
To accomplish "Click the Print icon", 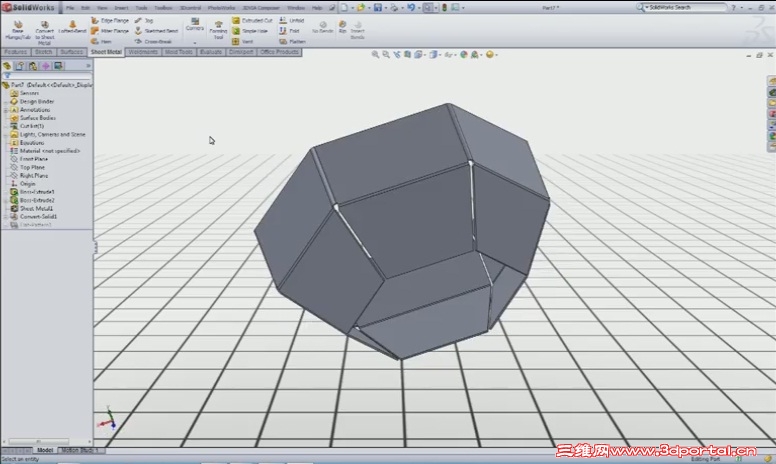I will pyautogui.click(x=394, y=7).
